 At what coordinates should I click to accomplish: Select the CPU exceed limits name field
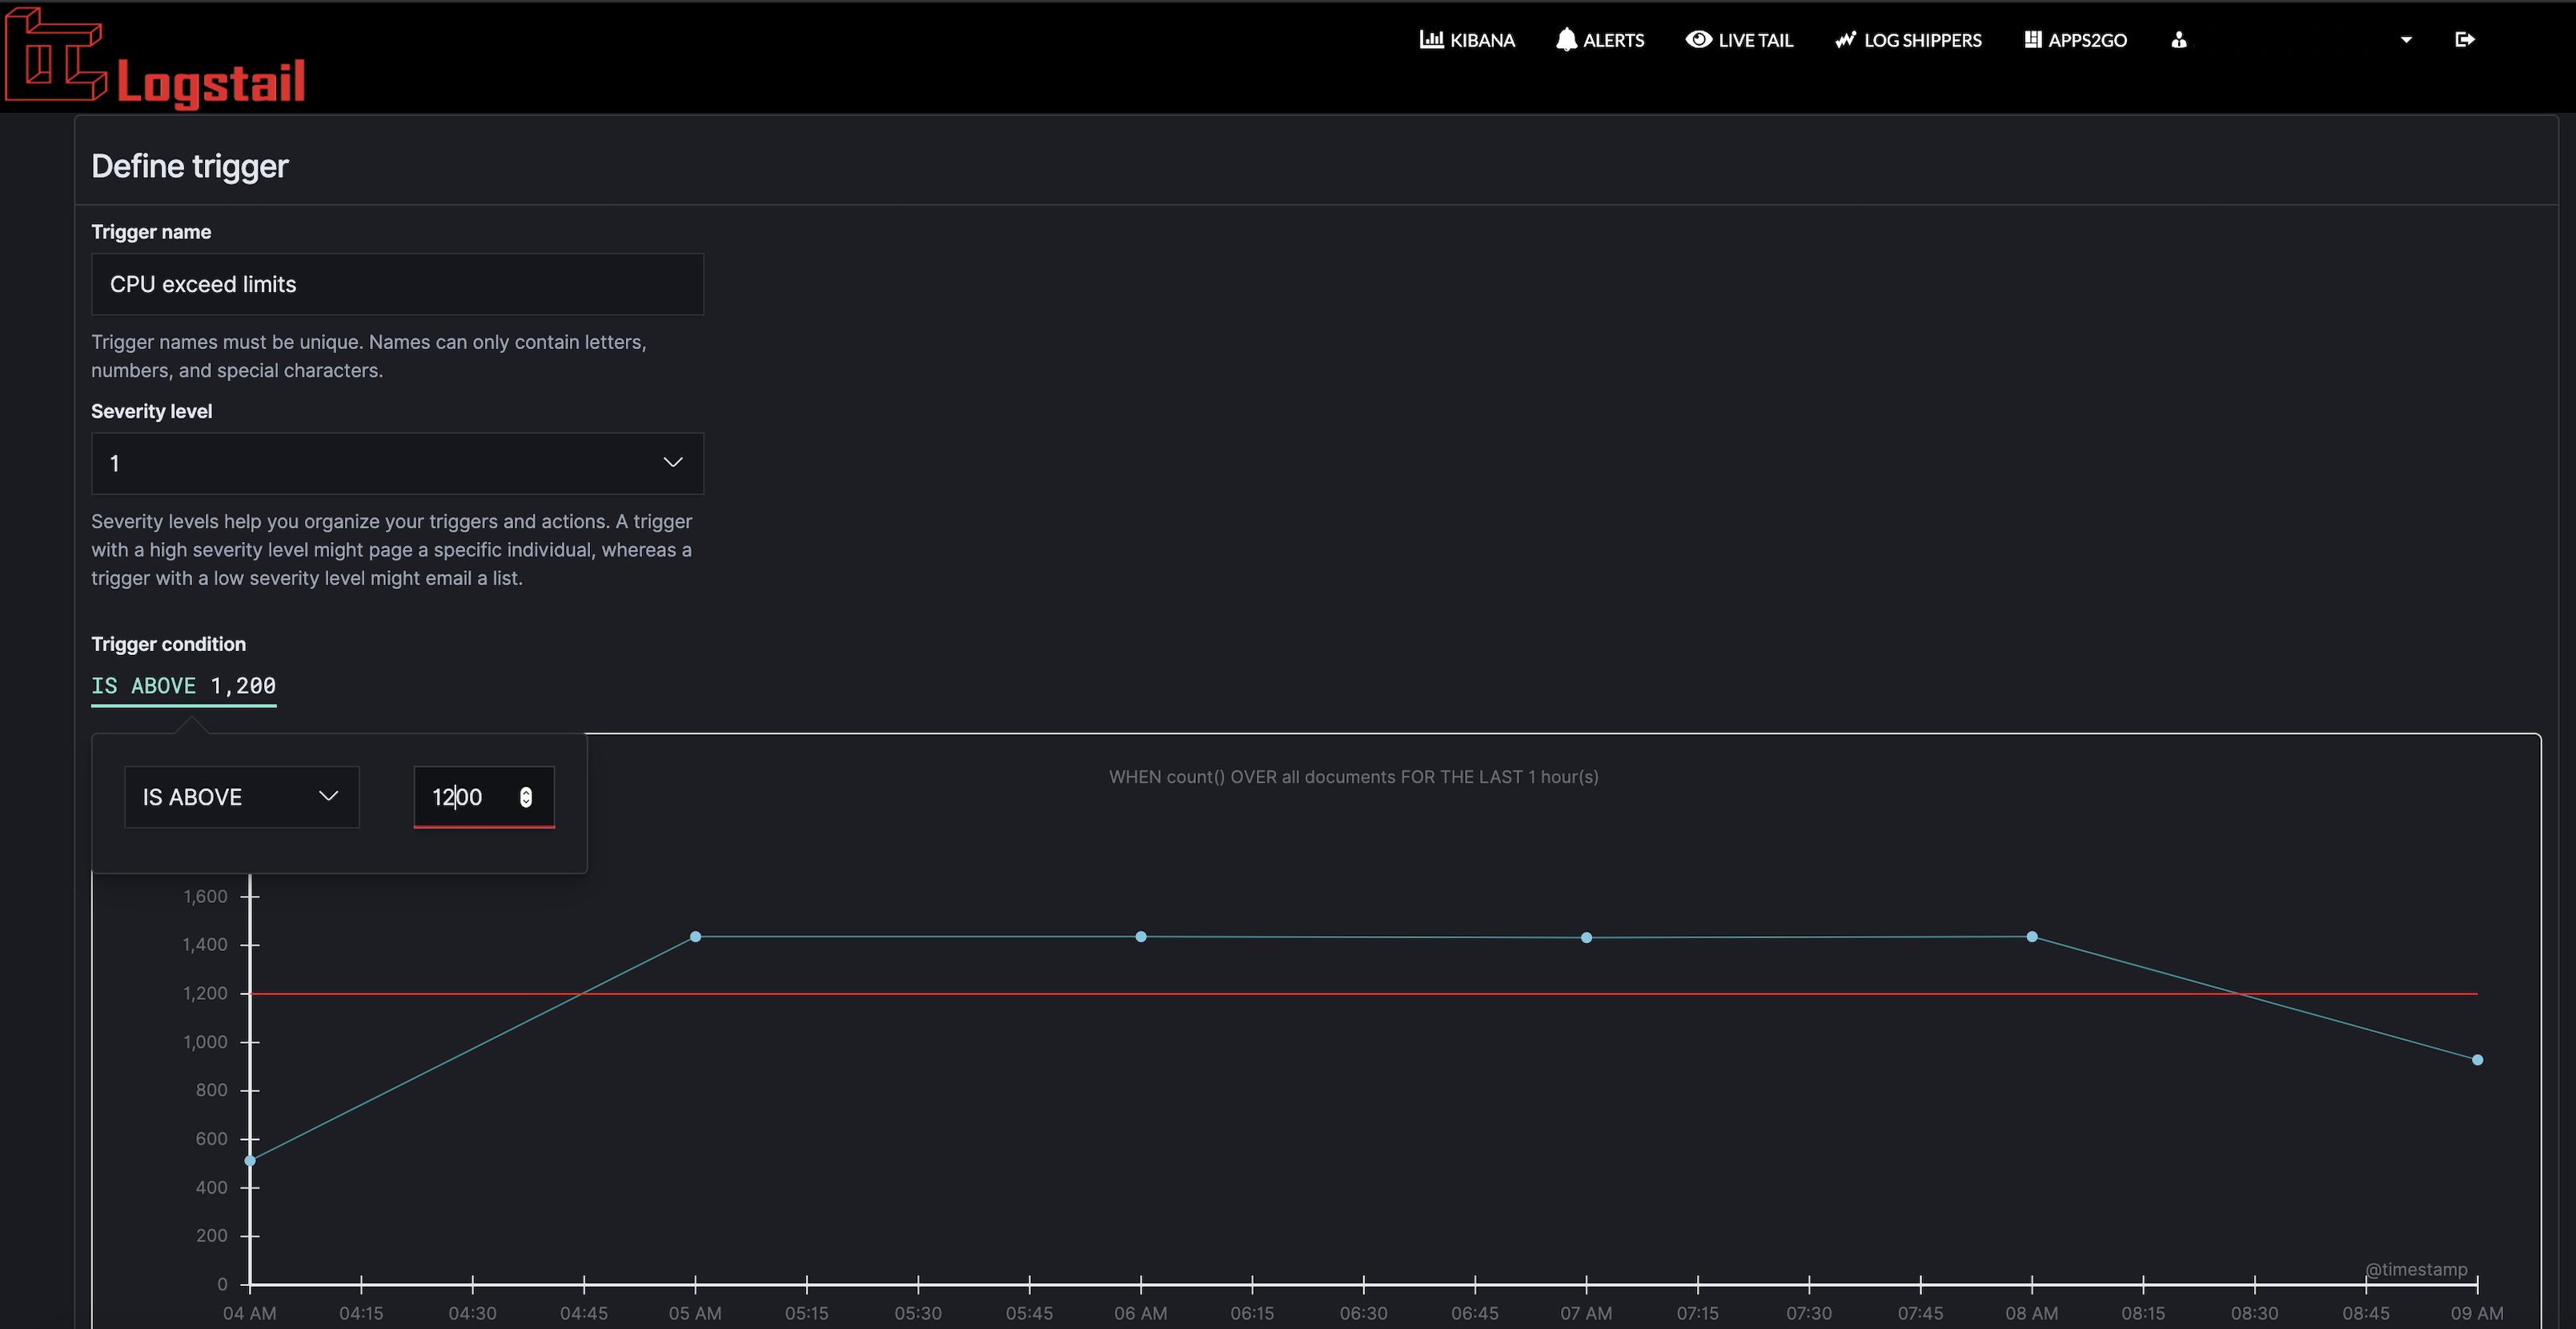click(x=397, y=284)
